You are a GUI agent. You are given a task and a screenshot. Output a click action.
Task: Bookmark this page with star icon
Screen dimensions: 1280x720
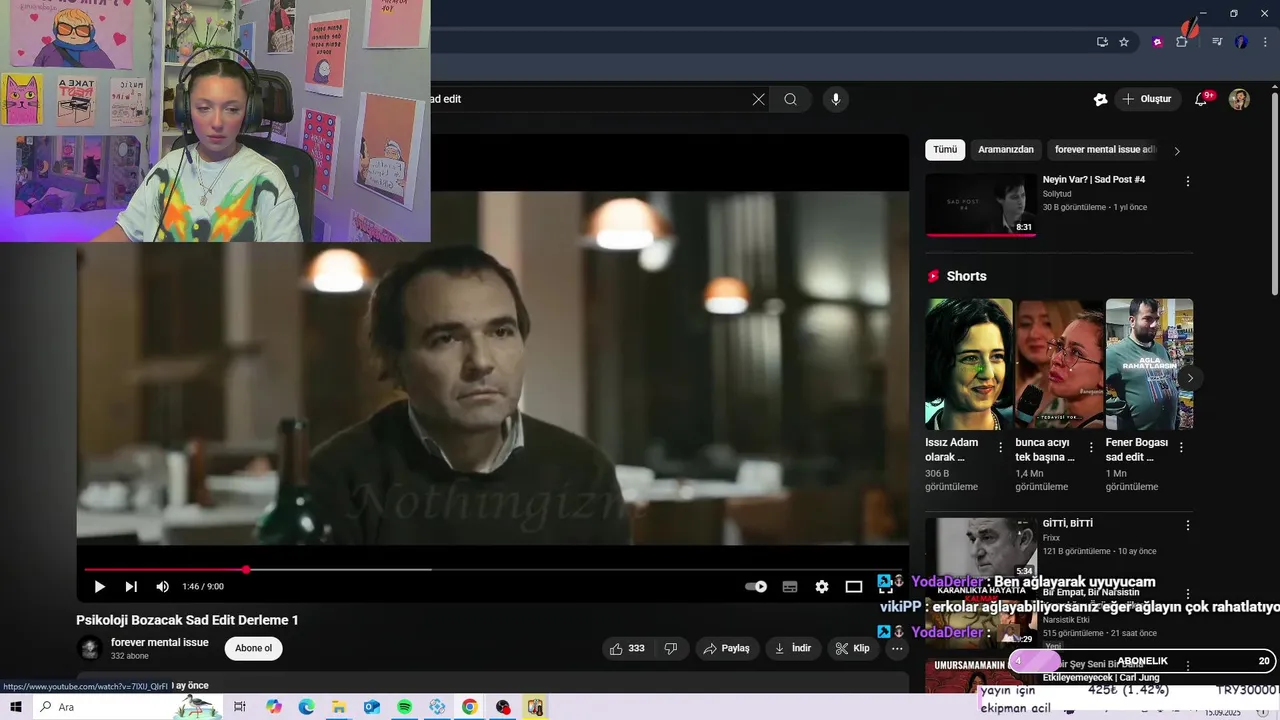click(x=1124, y=42)
